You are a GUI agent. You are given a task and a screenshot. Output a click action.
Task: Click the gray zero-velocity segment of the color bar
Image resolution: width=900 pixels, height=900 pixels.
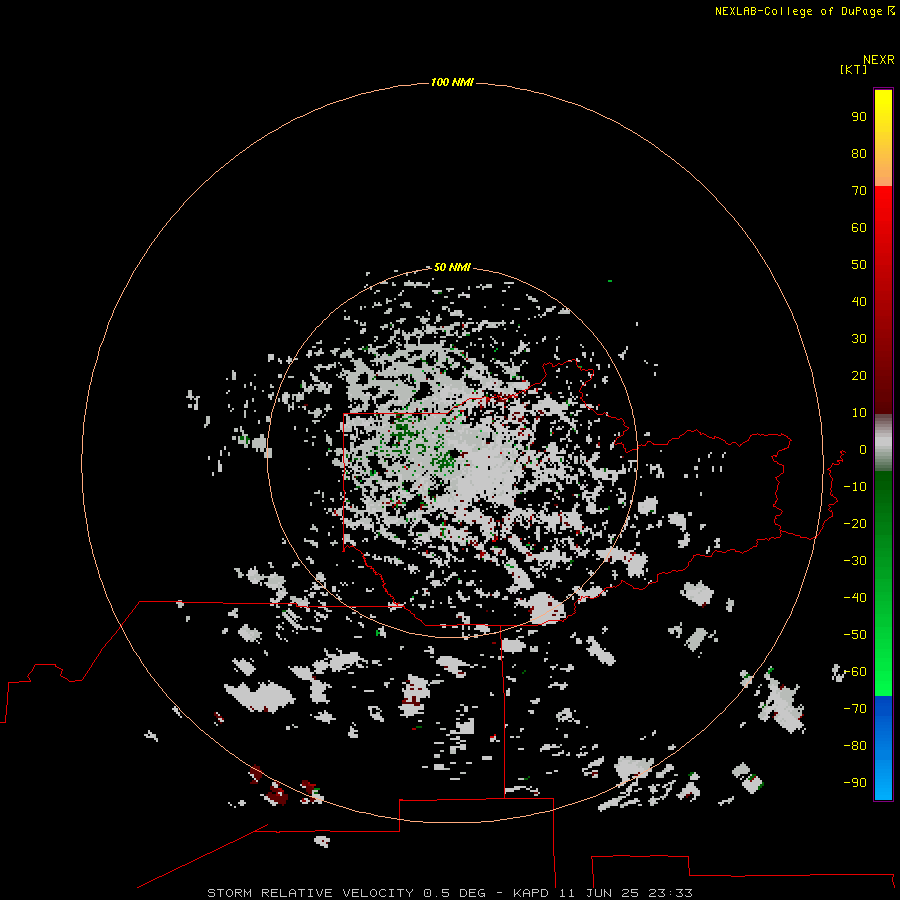click(883, 443)
